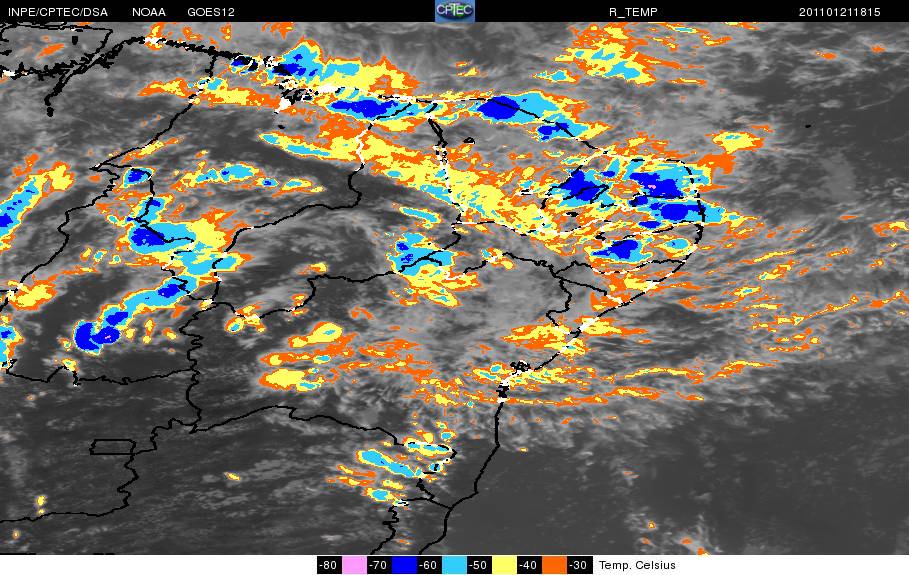Click the -80 legend value
909x575 pixels.
click(329, 565)
